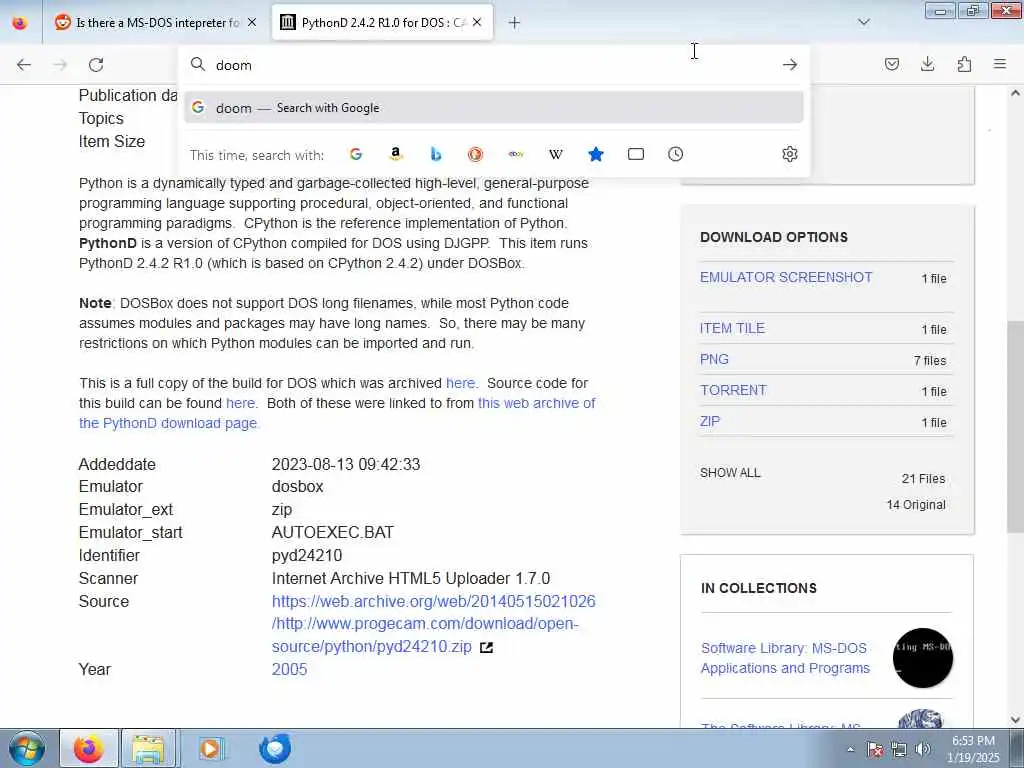Open Save to Pocket icon

891,64
